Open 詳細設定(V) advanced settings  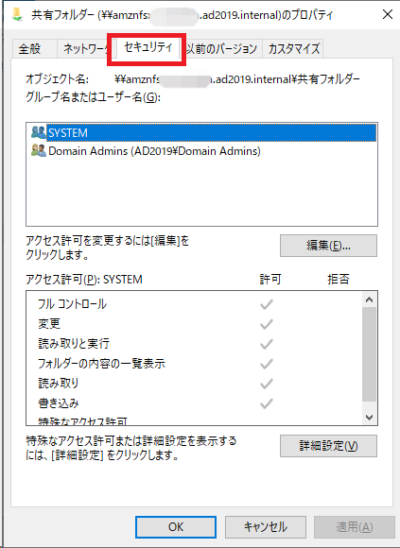[x=328, y=446]
